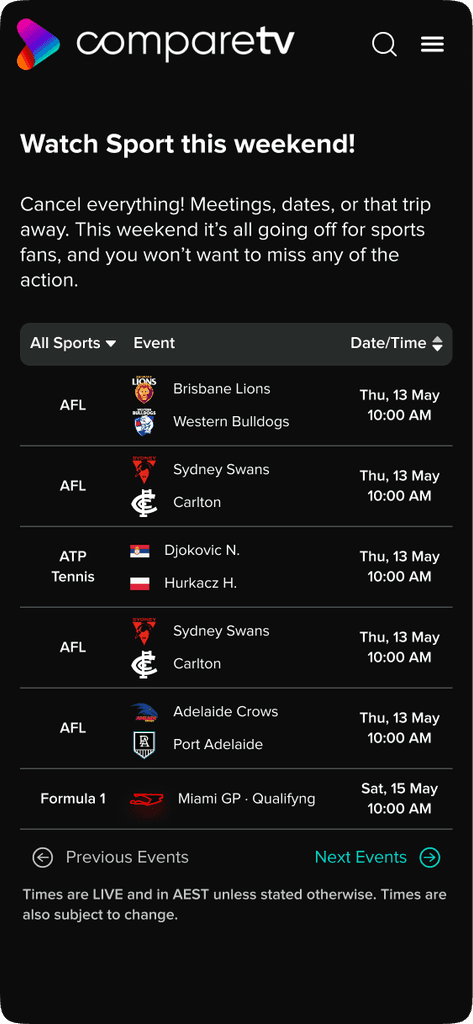Select the ATP Tennis event row label
The image size is (473, 1024).
point(73,567)
